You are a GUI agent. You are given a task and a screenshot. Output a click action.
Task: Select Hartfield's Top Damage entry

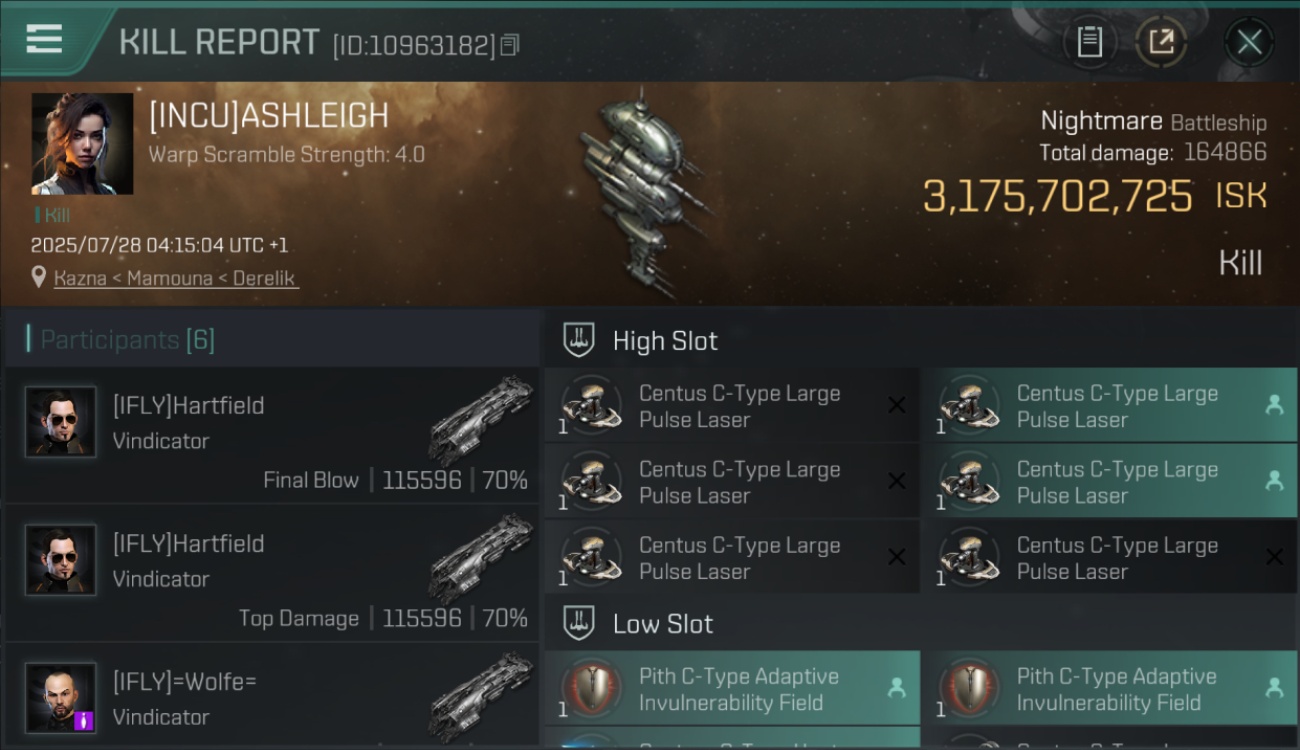[x=272, y=574]
